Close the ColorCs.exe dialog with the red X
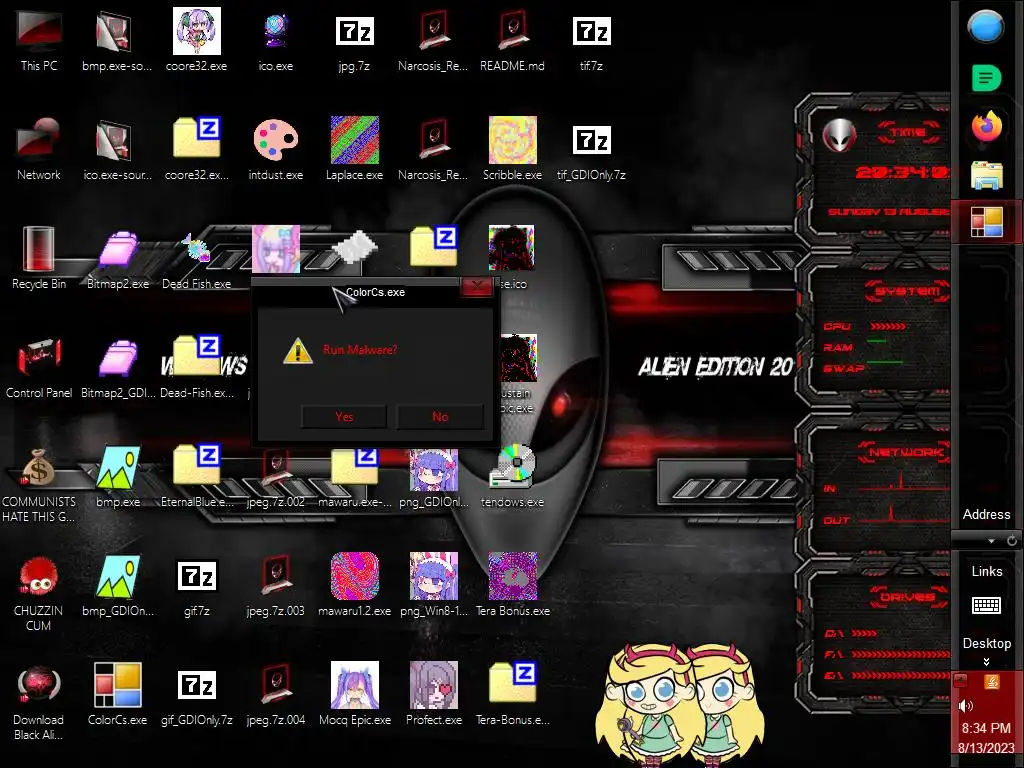Screen dimensions: 1024x768 [x=477, y=286]
